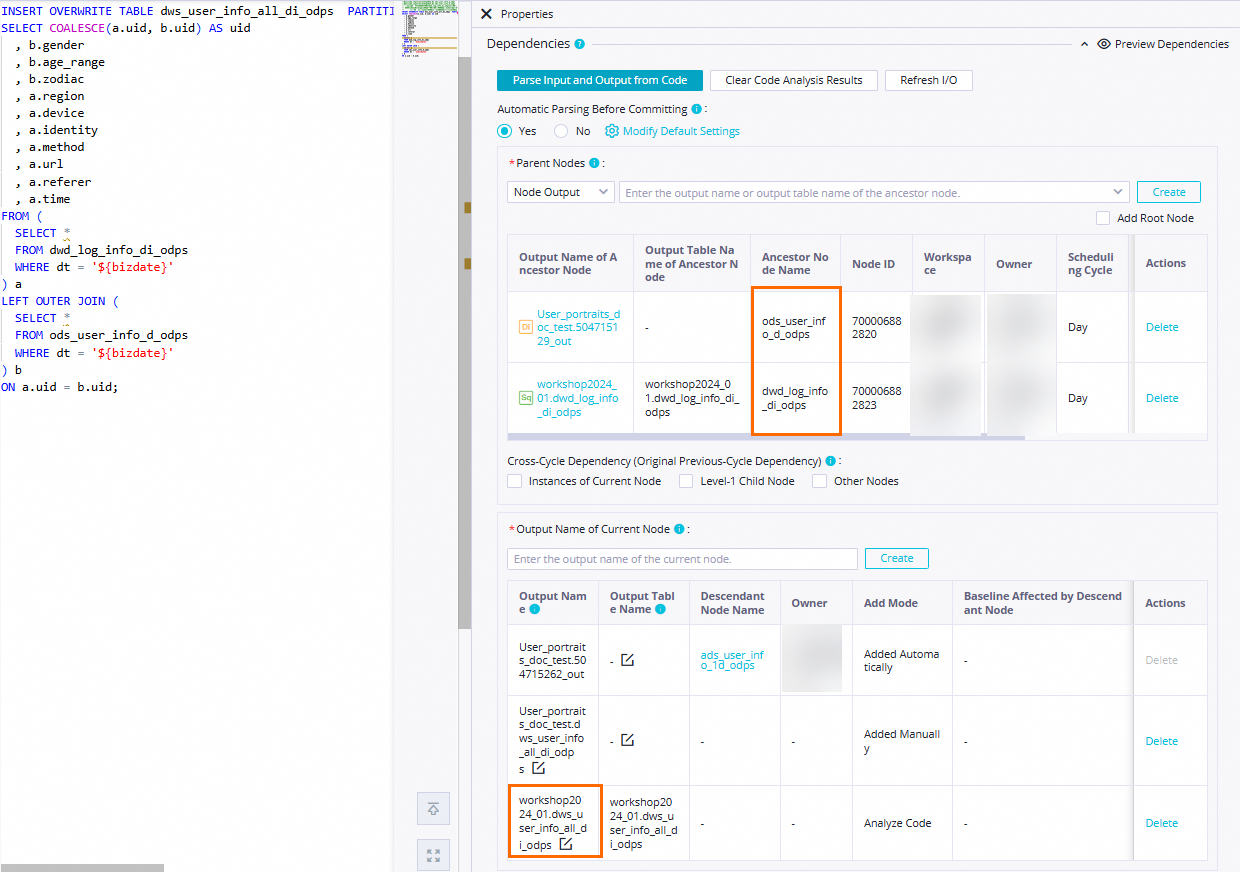Click 'ON a.uid = b.uid;' code line

(60, 386)
